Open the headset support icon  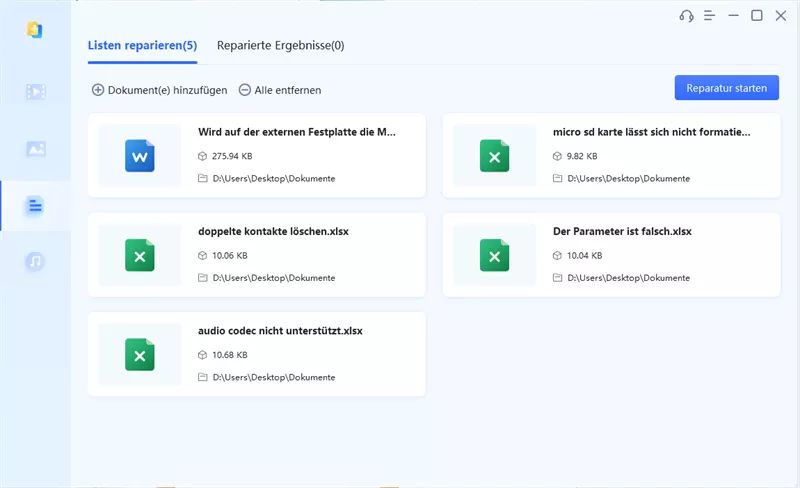(x=686, y=16)
